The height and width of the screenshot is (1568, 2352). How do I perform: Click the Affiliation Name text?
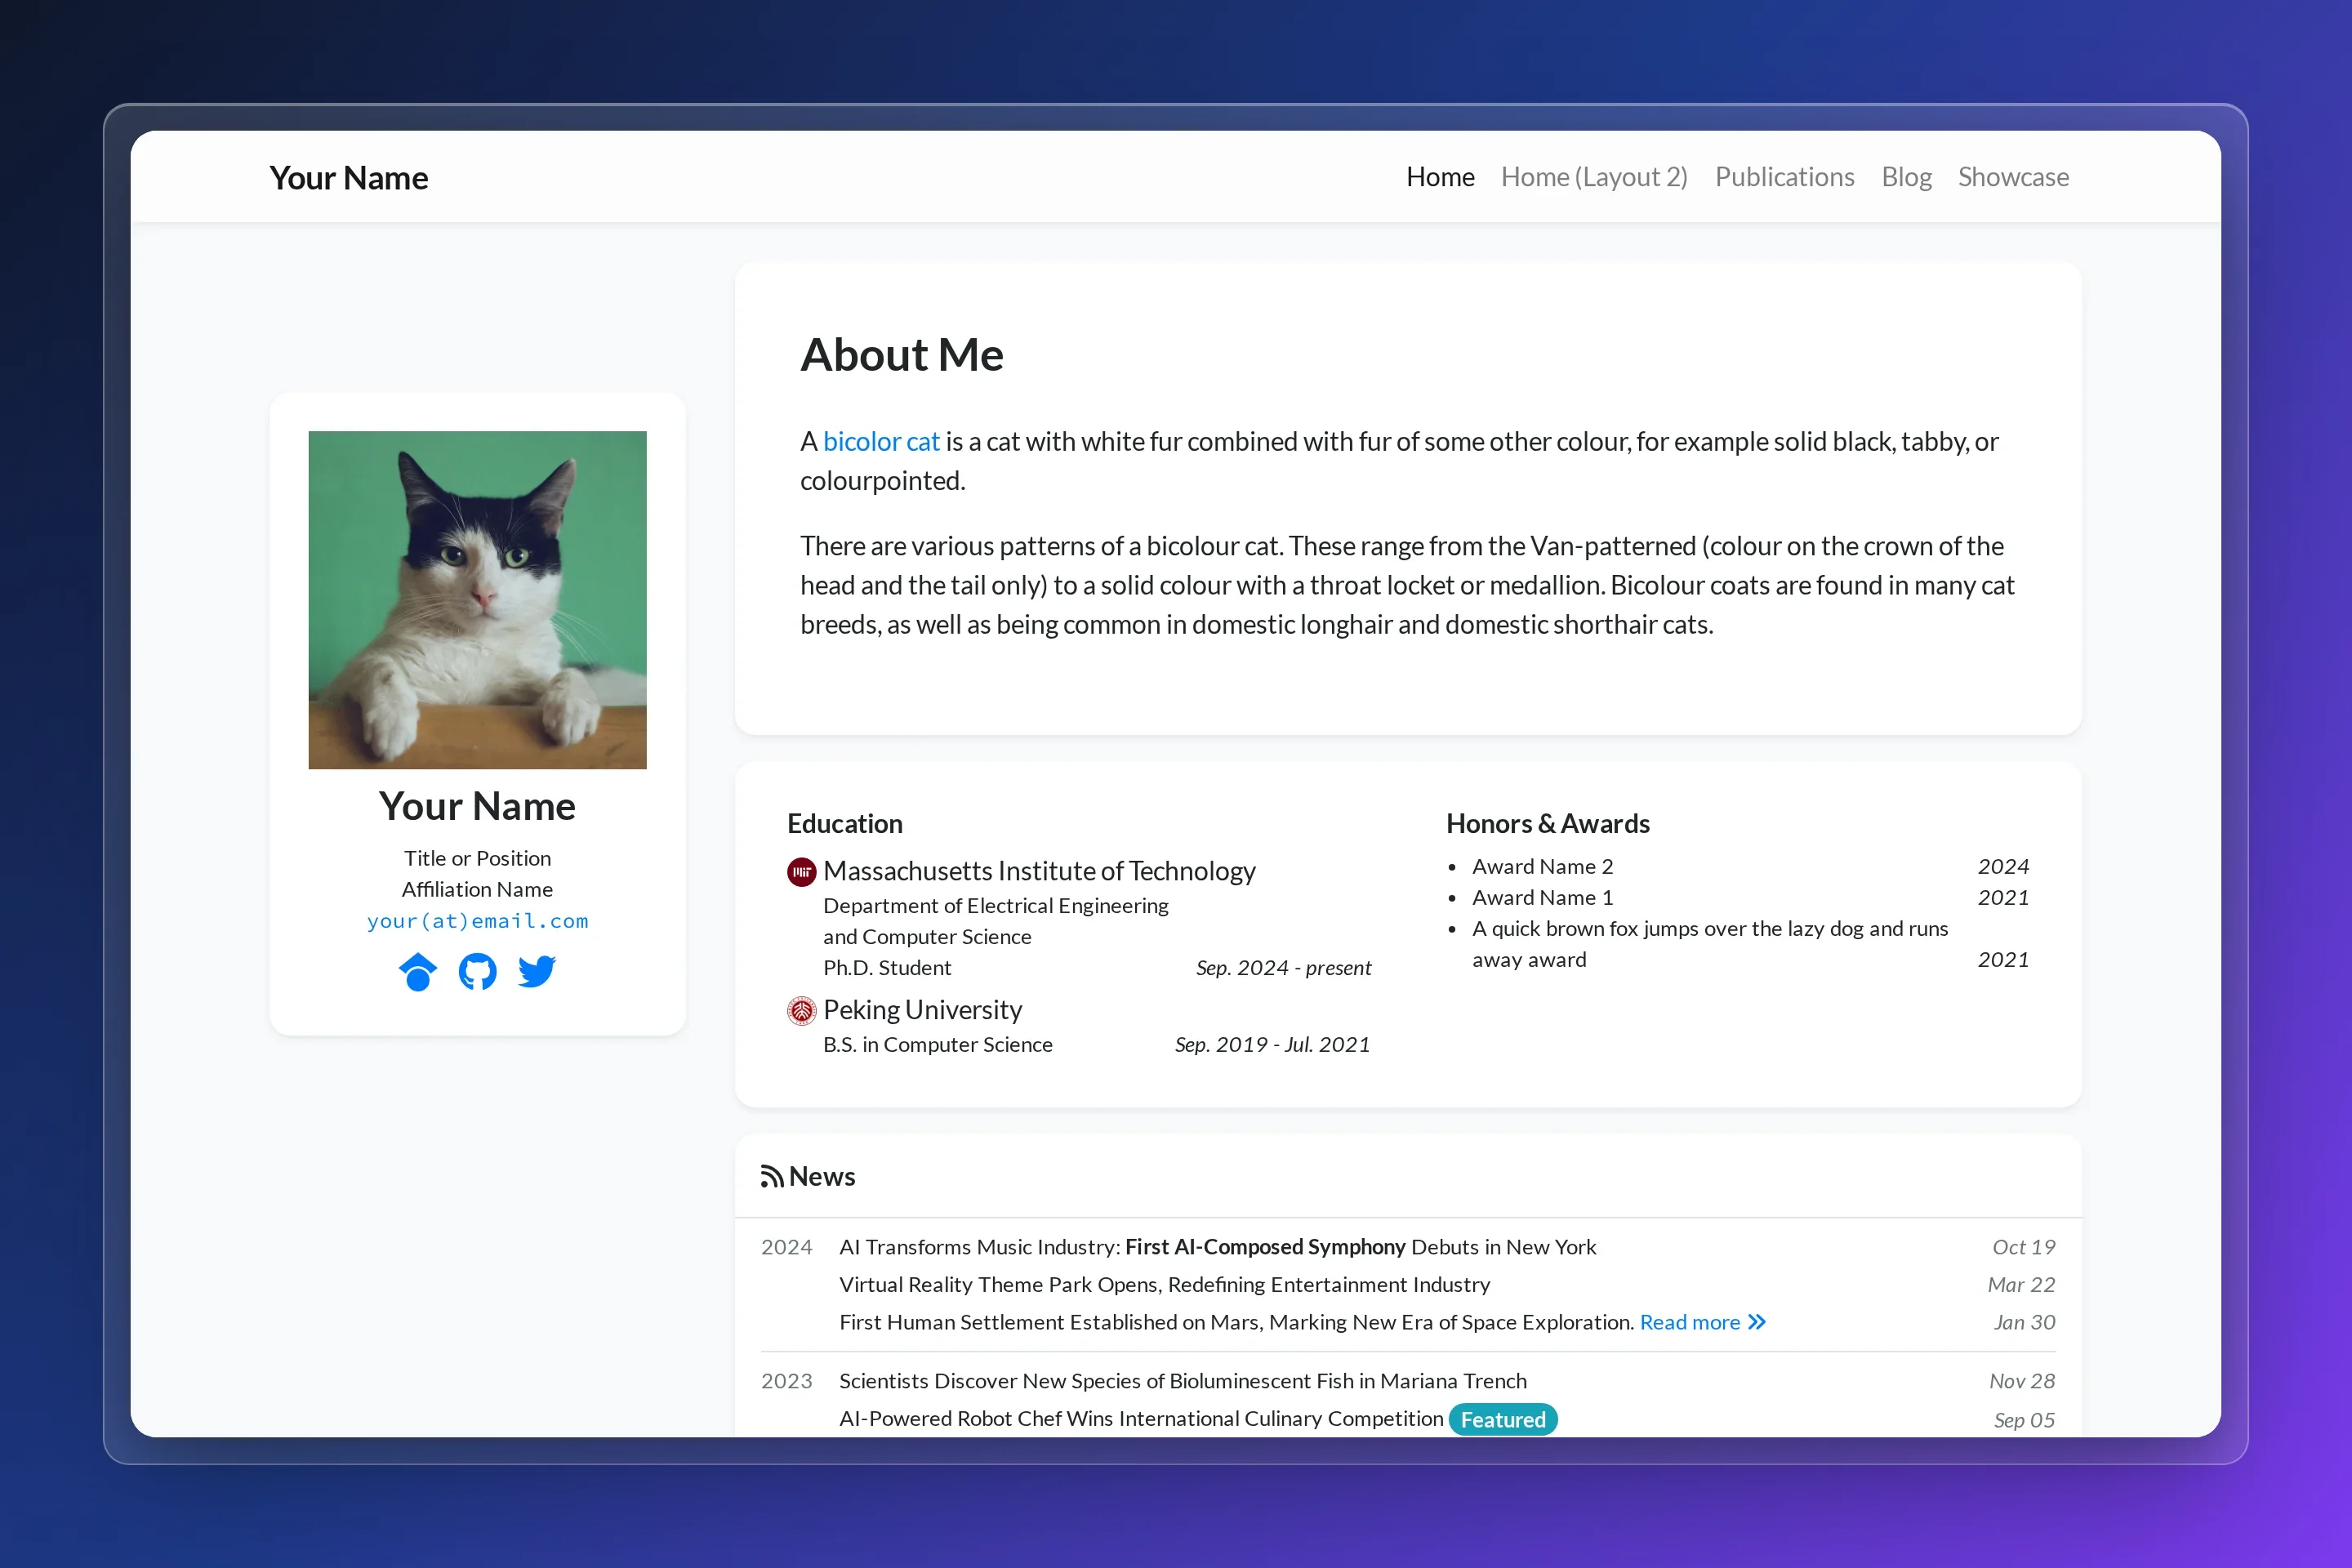477,889
